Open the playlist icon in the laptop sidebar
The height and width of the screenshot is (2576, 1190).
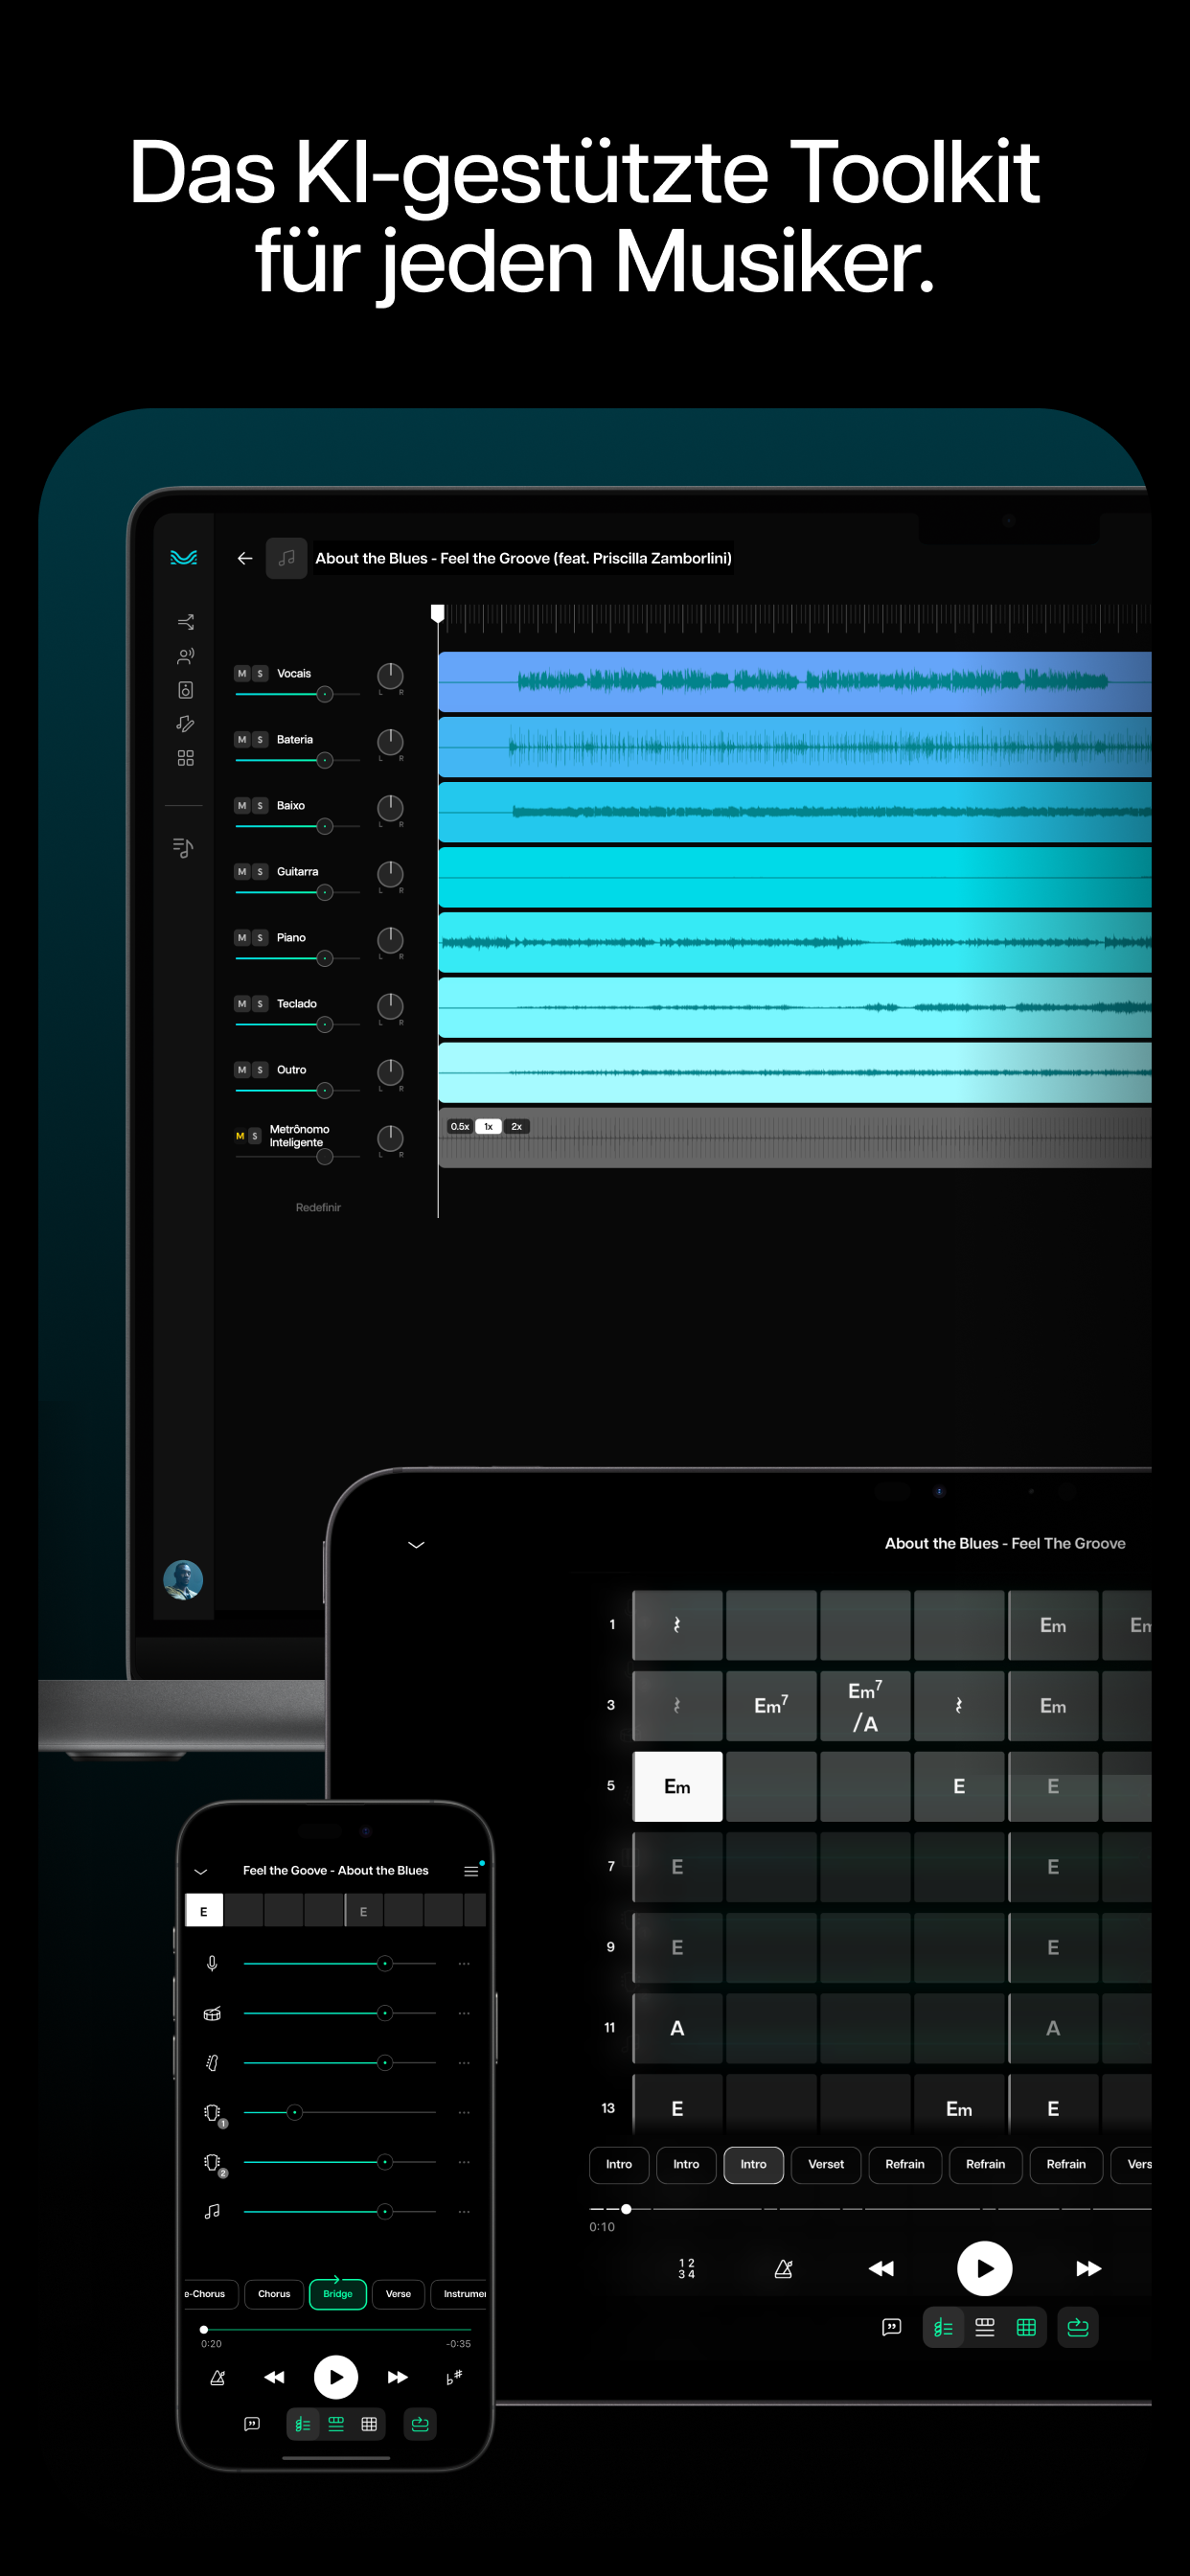coord(183,847)
